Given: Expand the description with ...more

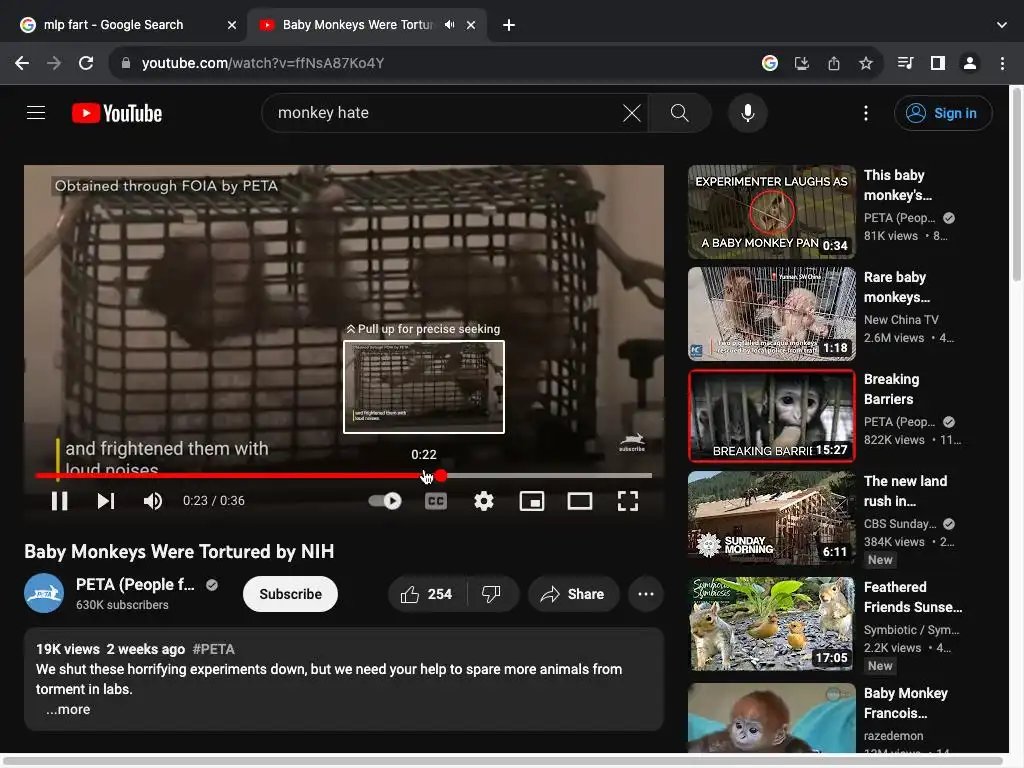Looking at the screenshot, I should (x=68, y=709).
